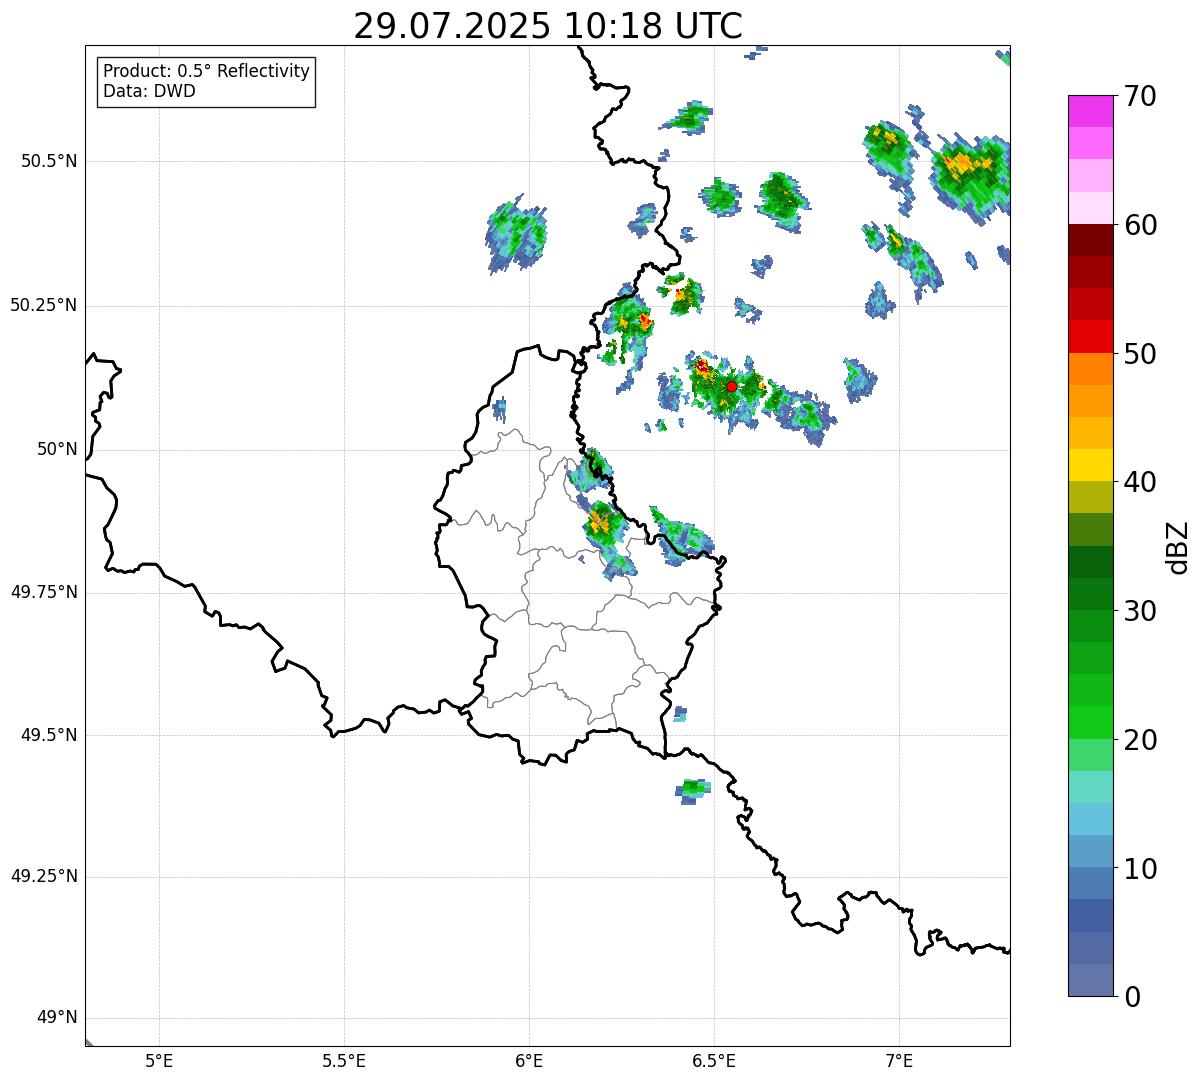Screen dimensions: 1202x1081
Task: Click the '50°N' latitude label
Action: coord(56,449)
